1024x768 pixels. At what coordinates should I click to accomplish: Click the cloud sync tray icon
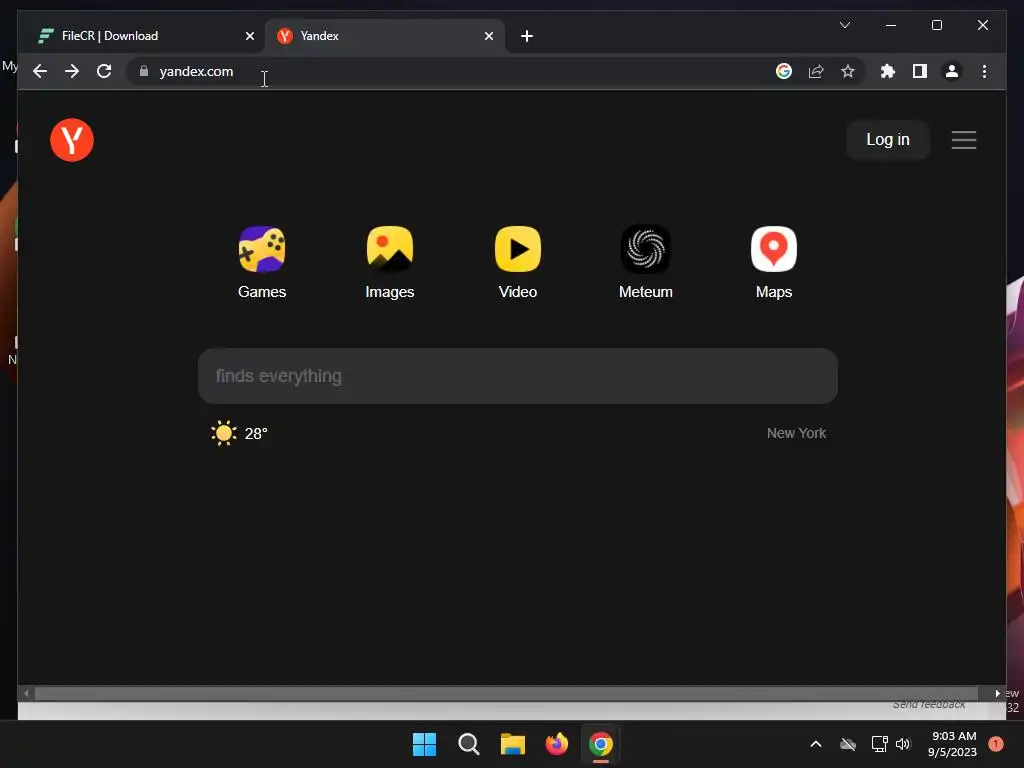(848, 744)
